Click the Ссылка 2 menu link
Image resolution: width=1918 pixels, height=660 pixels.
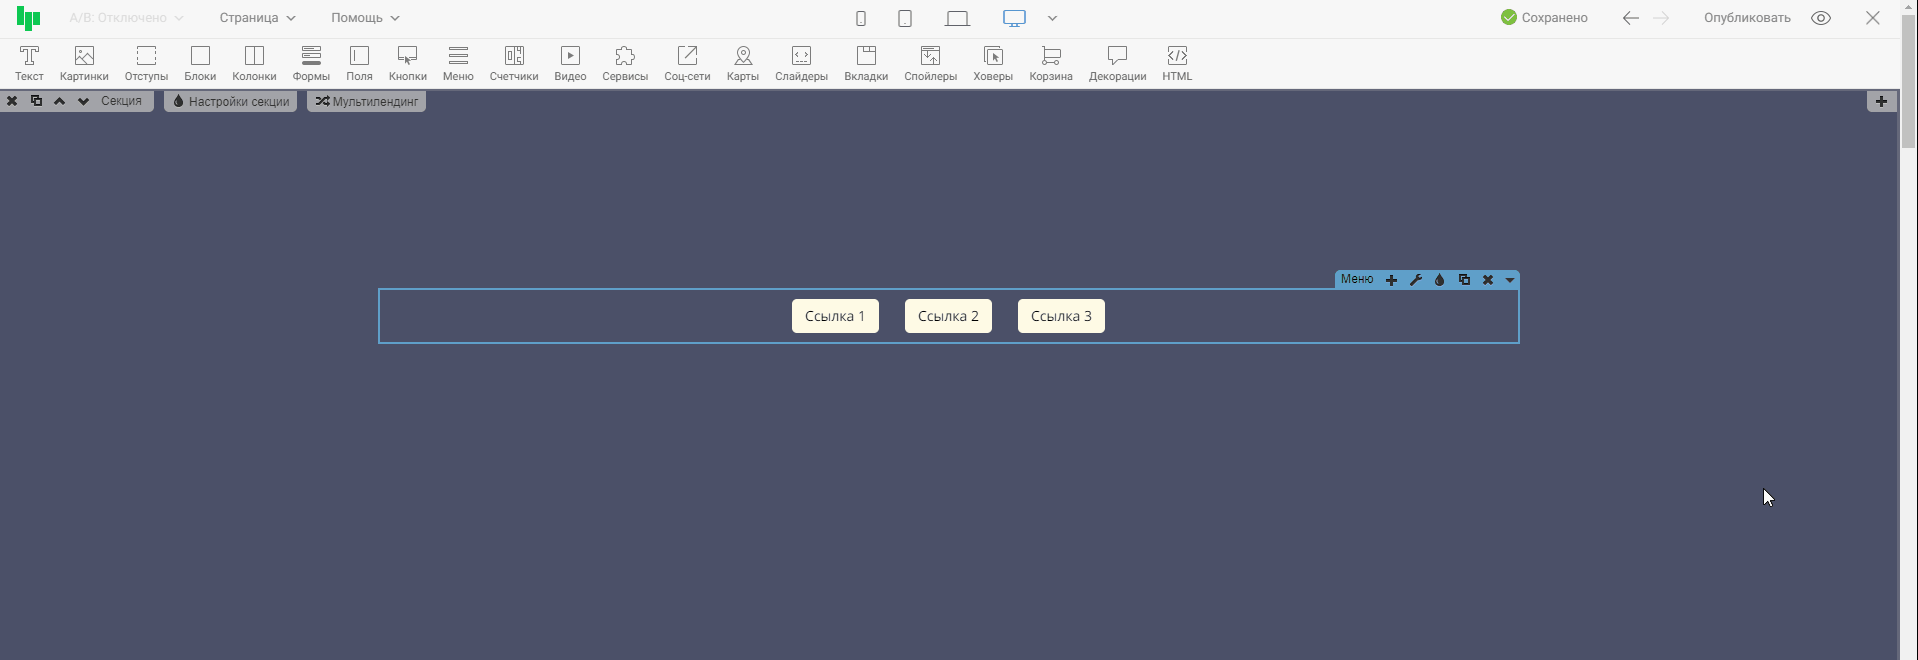click(x=948, y=316)
